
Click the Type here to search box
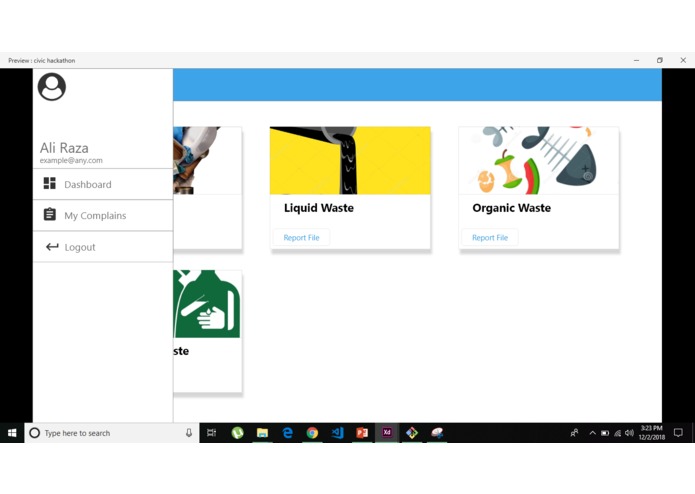pos(112,433)
